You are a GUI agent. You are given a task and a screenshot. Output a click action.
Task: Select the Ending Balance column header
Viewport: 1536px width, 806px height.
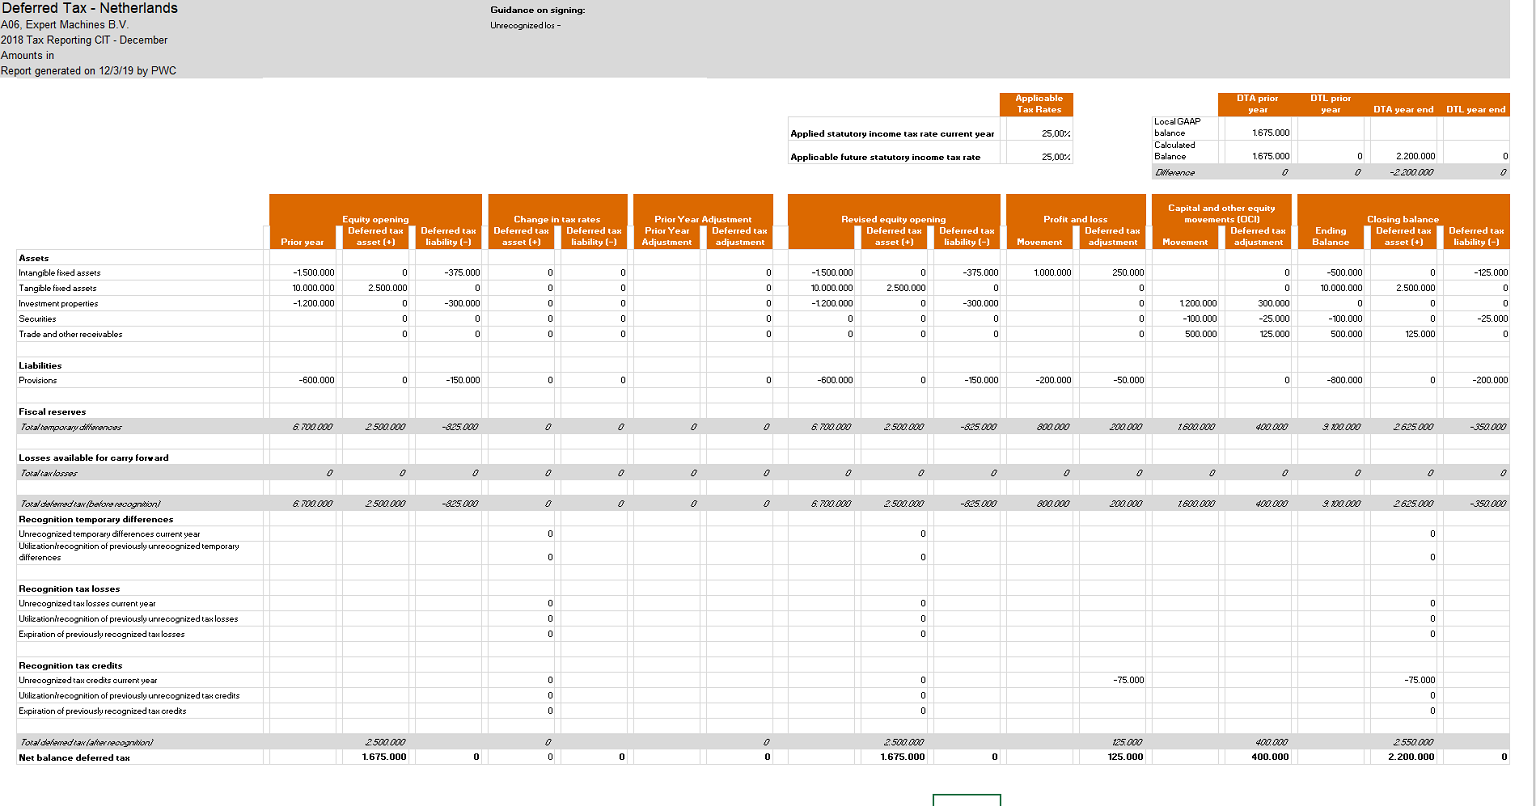pos(1330,236)
